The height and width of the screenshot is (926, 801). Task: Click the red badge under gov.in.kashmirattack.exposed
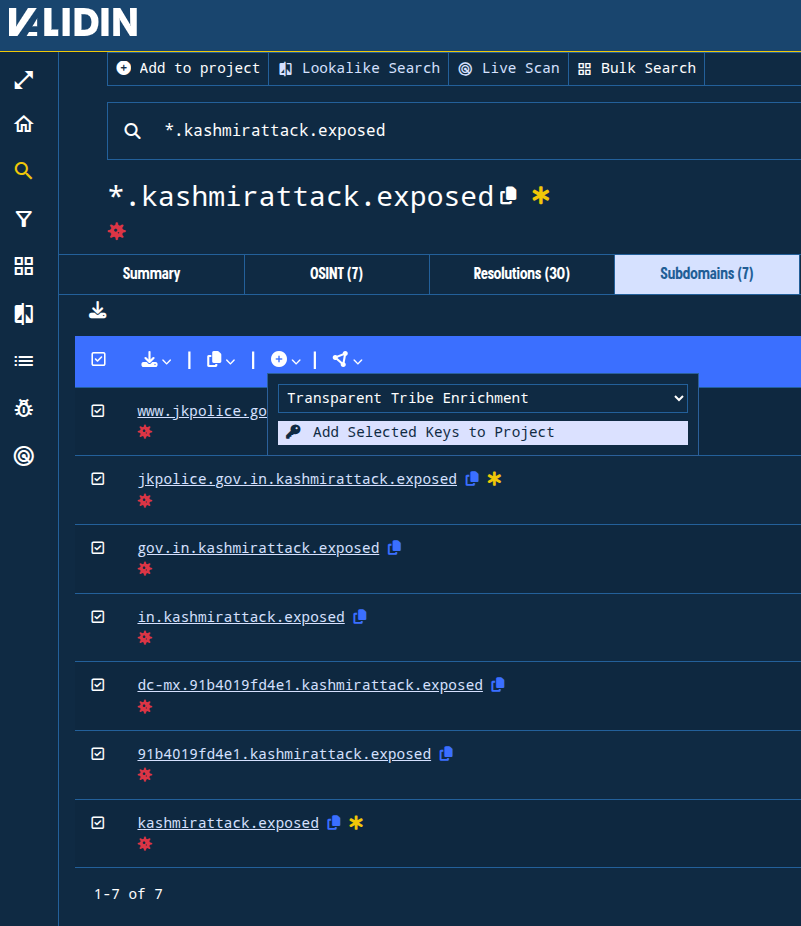pos(145,569)
